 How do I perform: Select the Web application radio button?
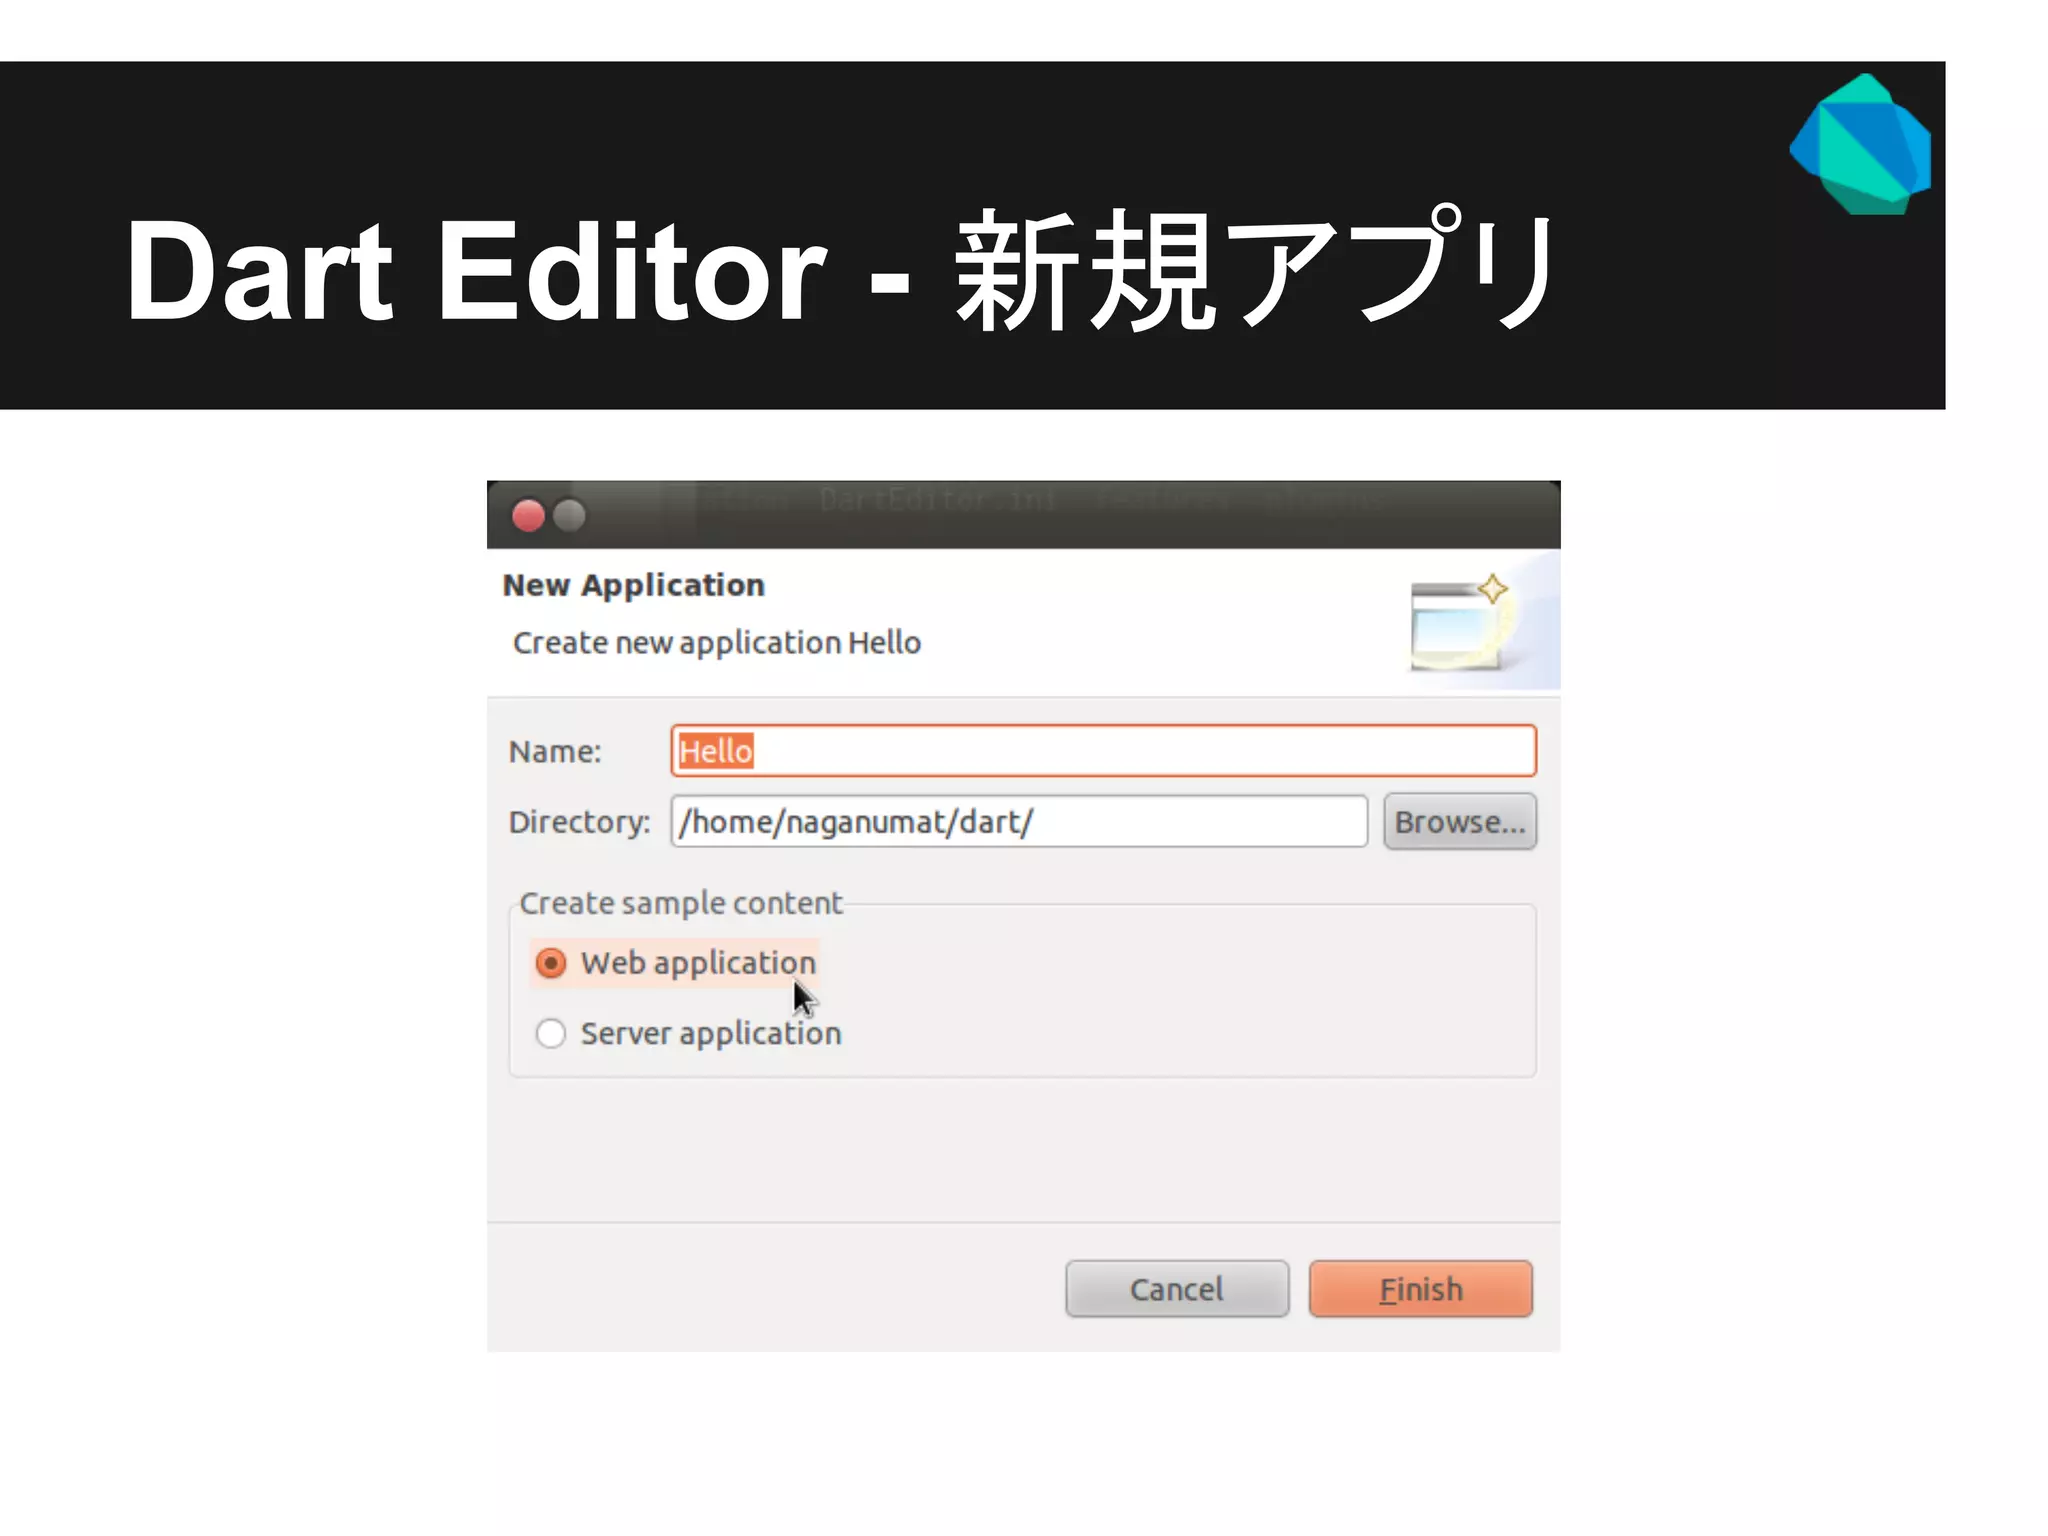click(551, 963)
